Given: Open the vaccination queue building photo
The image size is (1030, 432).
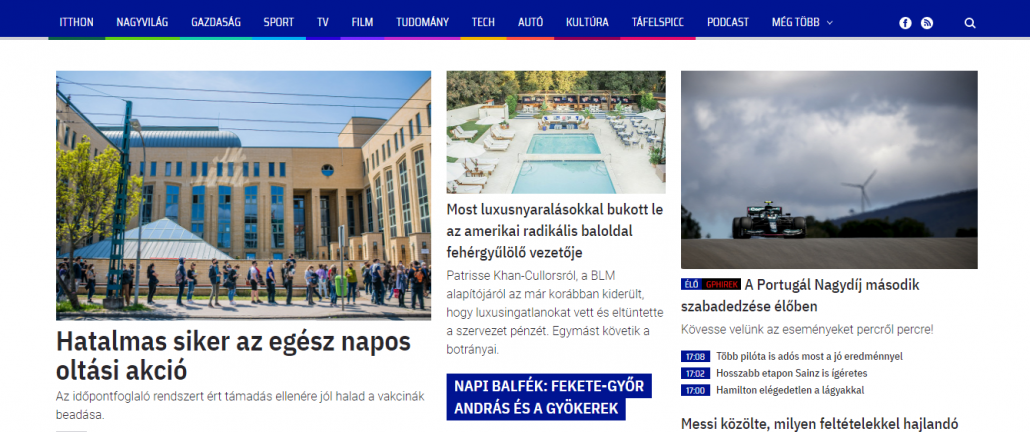Looking at the screenshot, I should [243, 196].
